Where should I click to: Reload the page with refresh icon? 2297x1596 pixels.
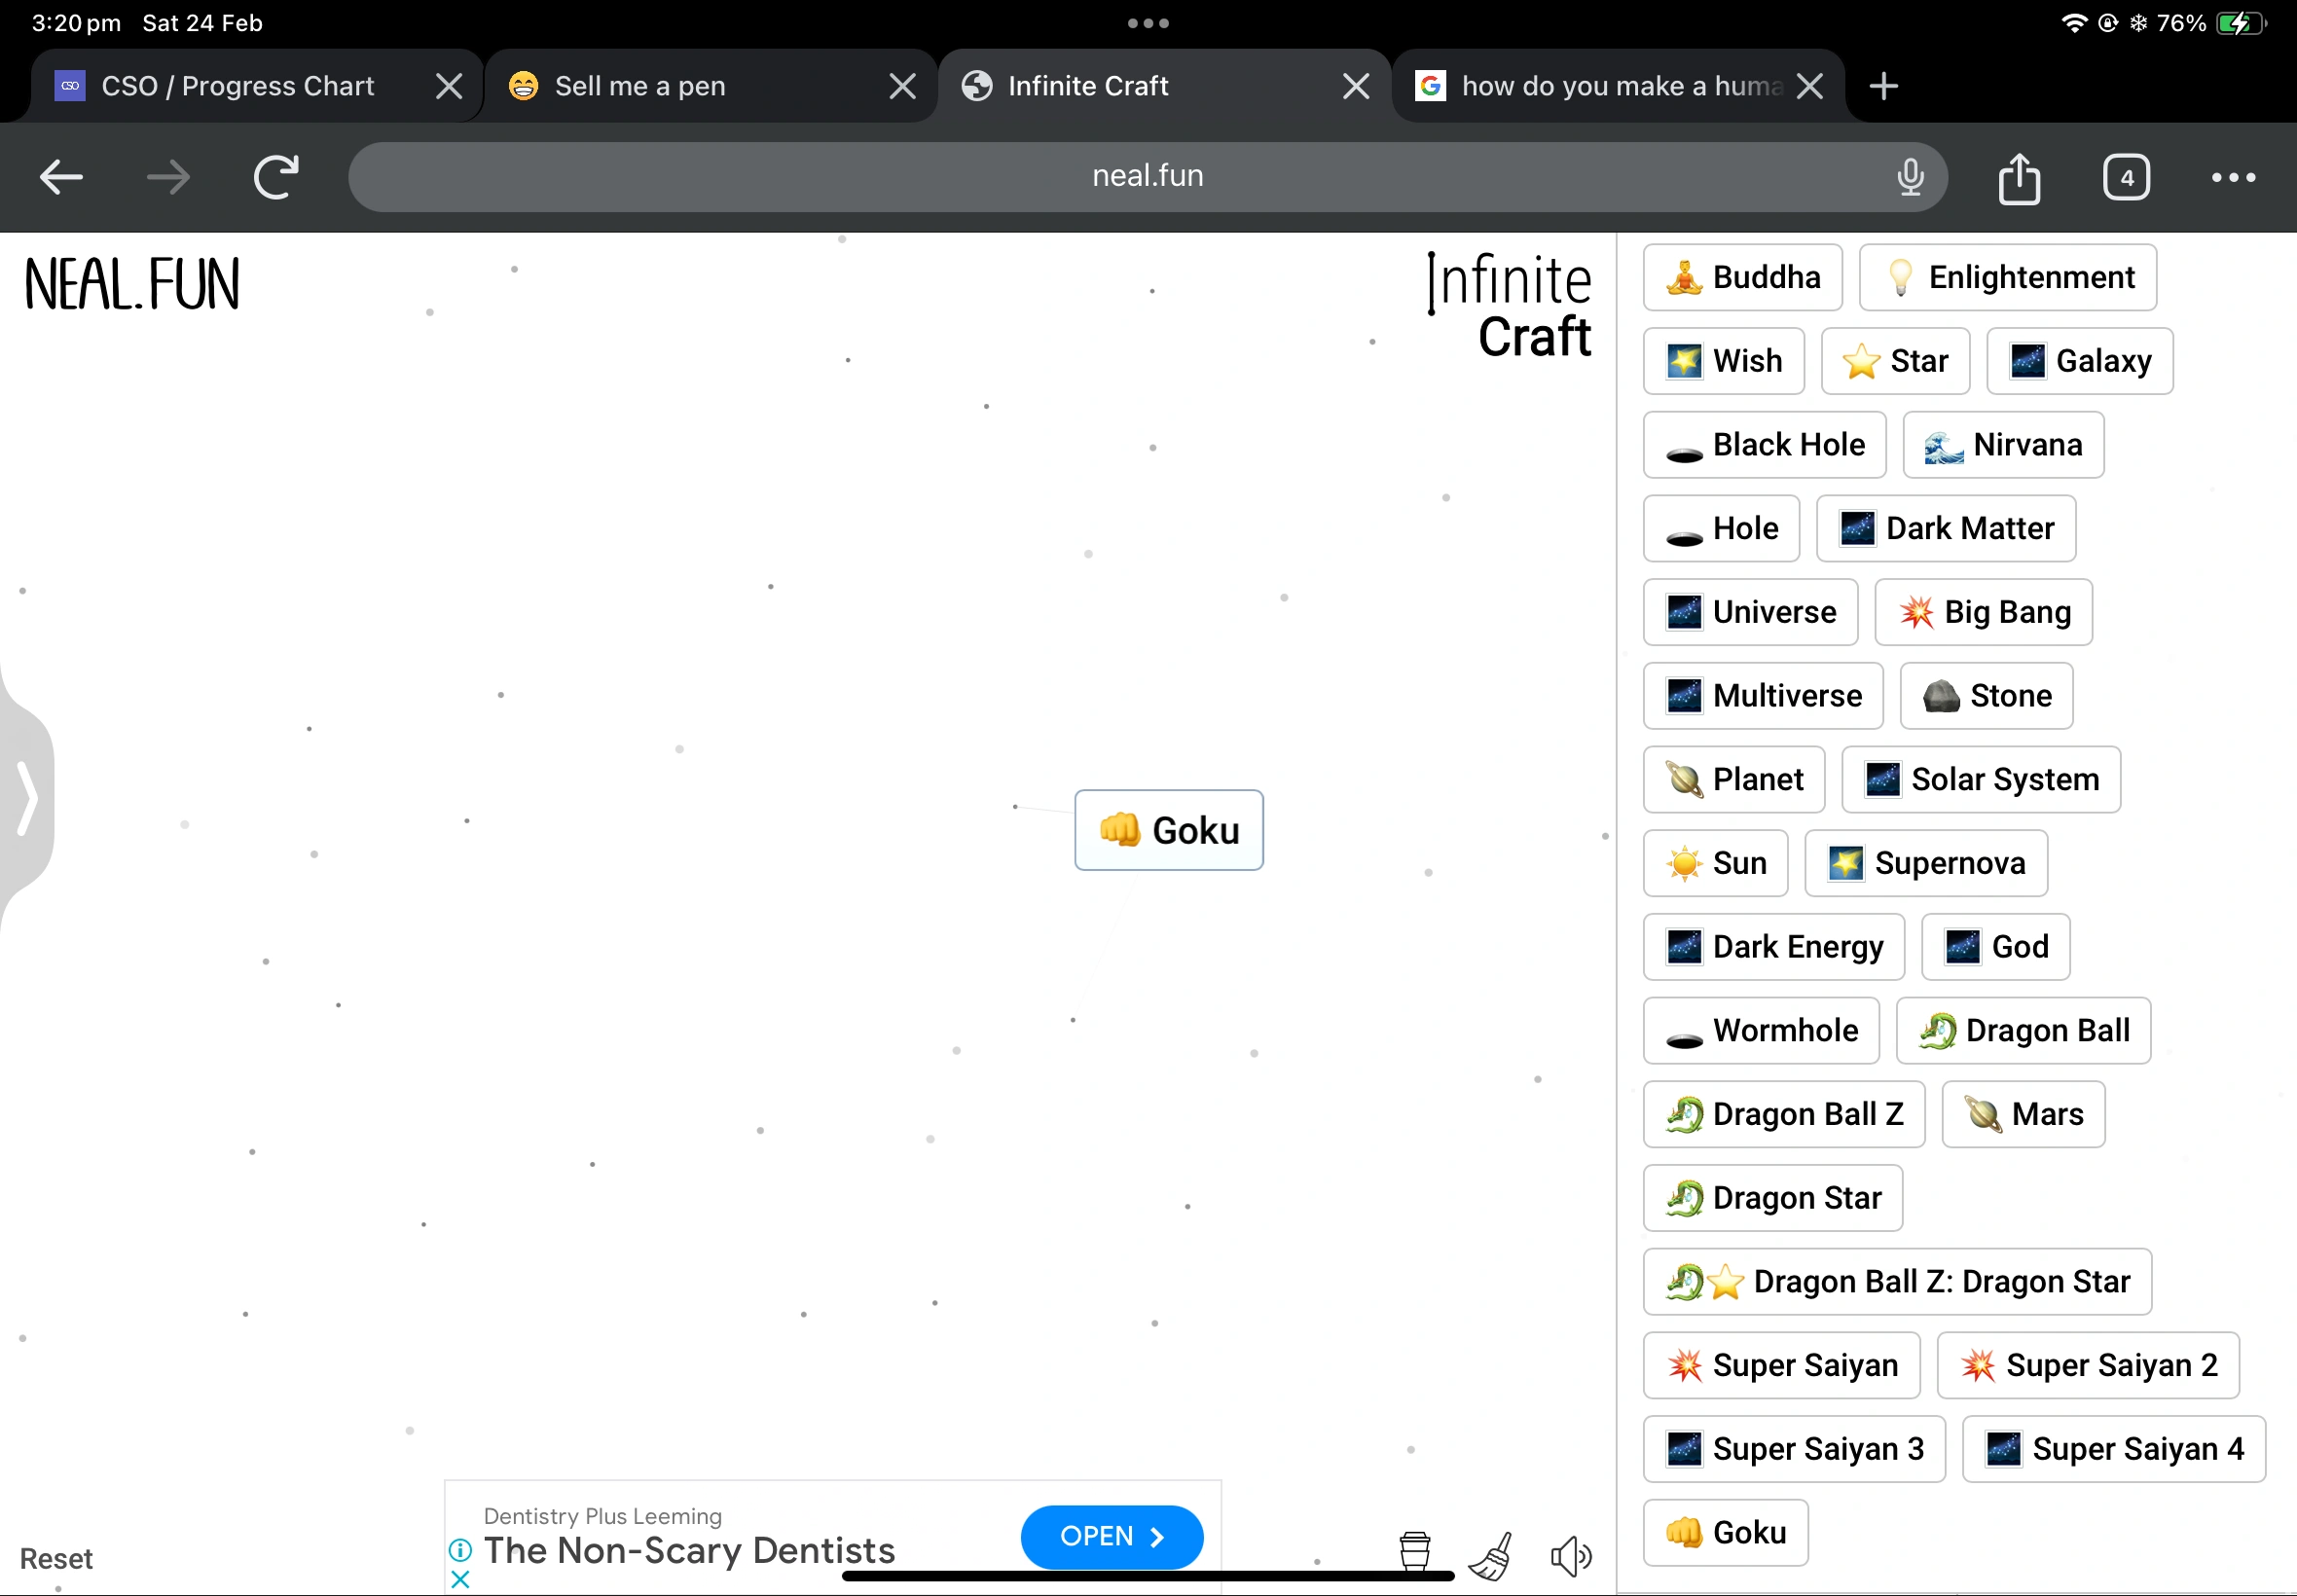coord(276,178)
